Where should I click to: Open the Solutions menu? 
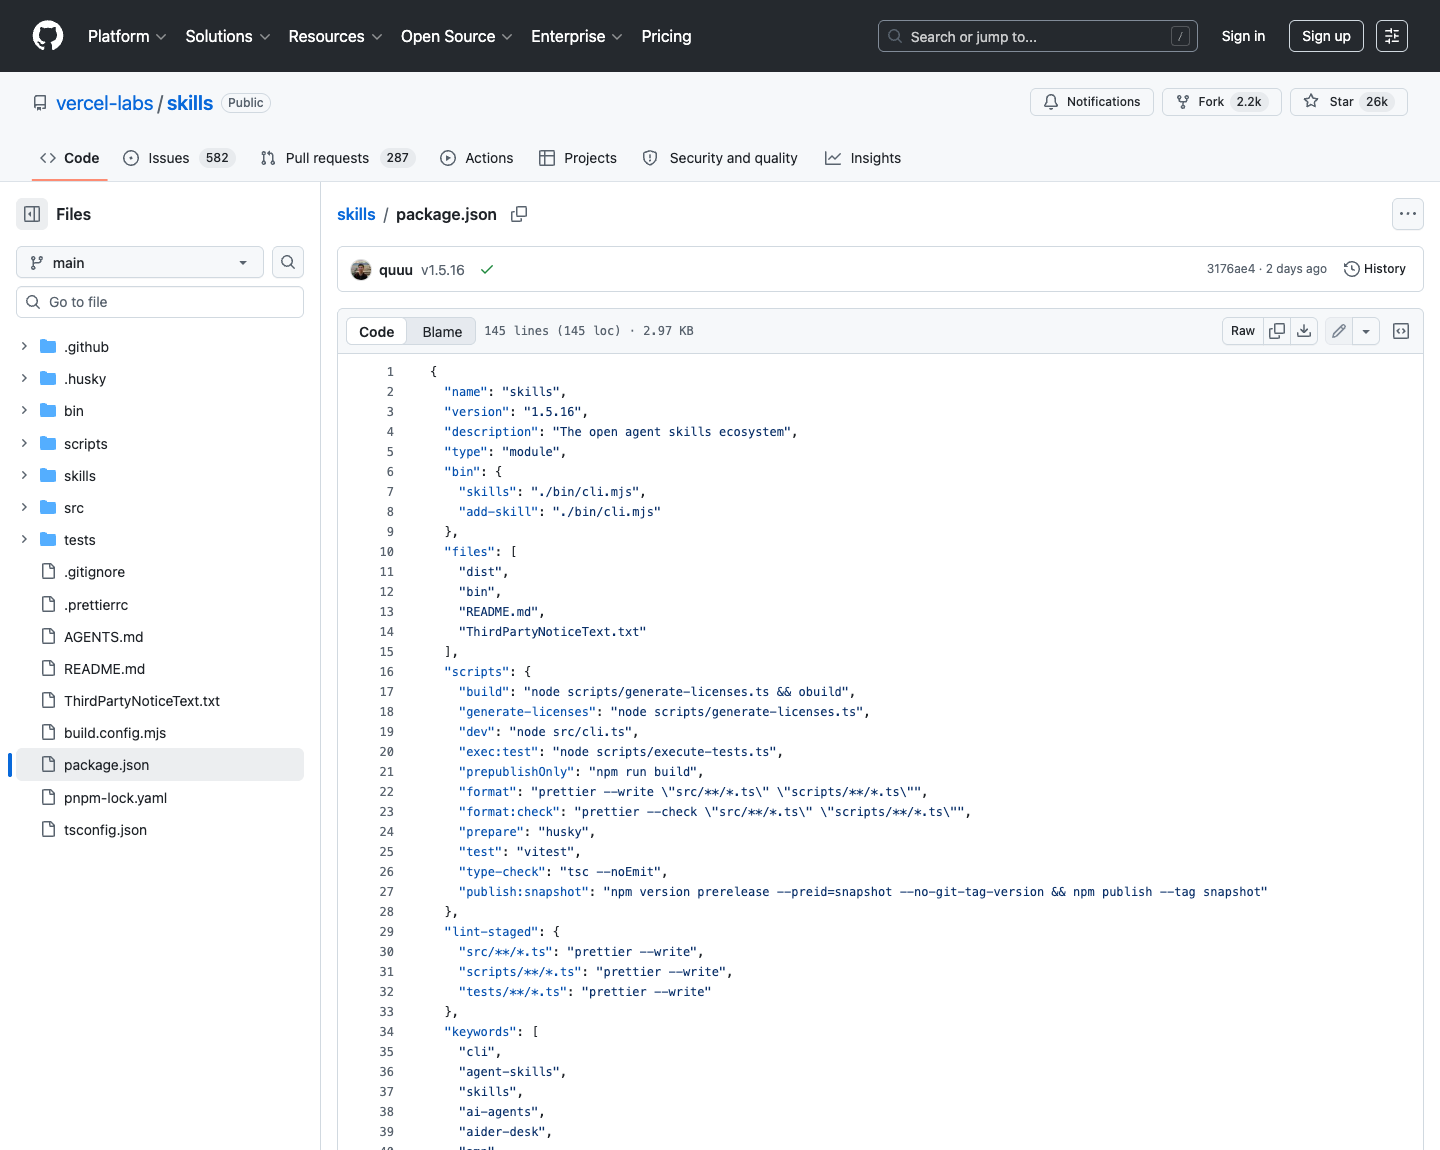coord(228,36)
